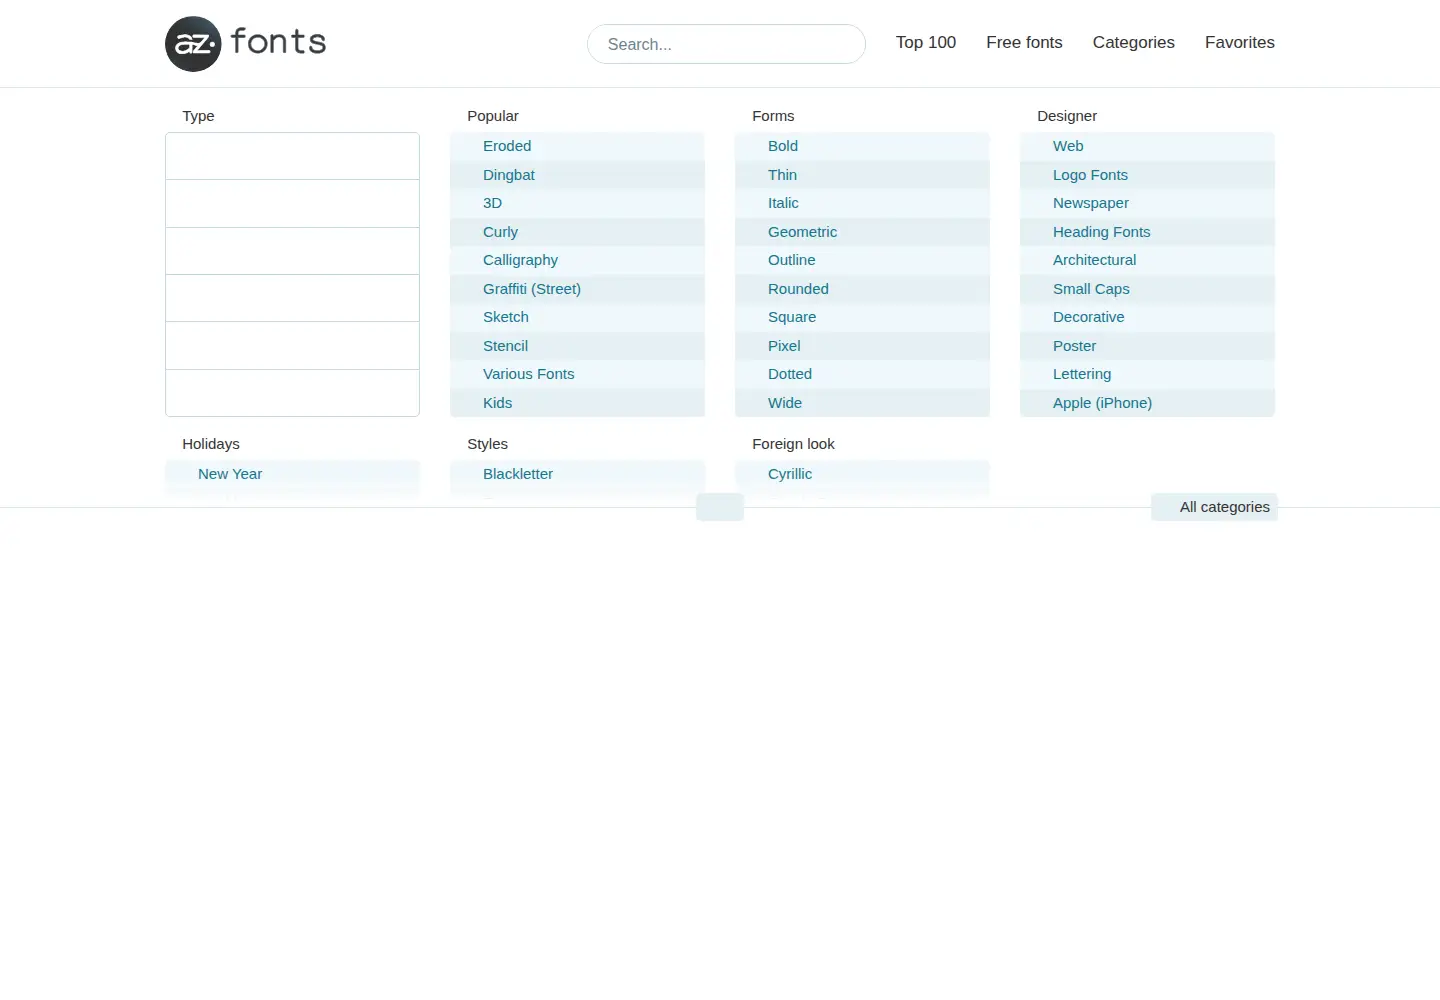Open the Outline category
Viewport: 1440px width, 1000px height.
coord(862,260)
